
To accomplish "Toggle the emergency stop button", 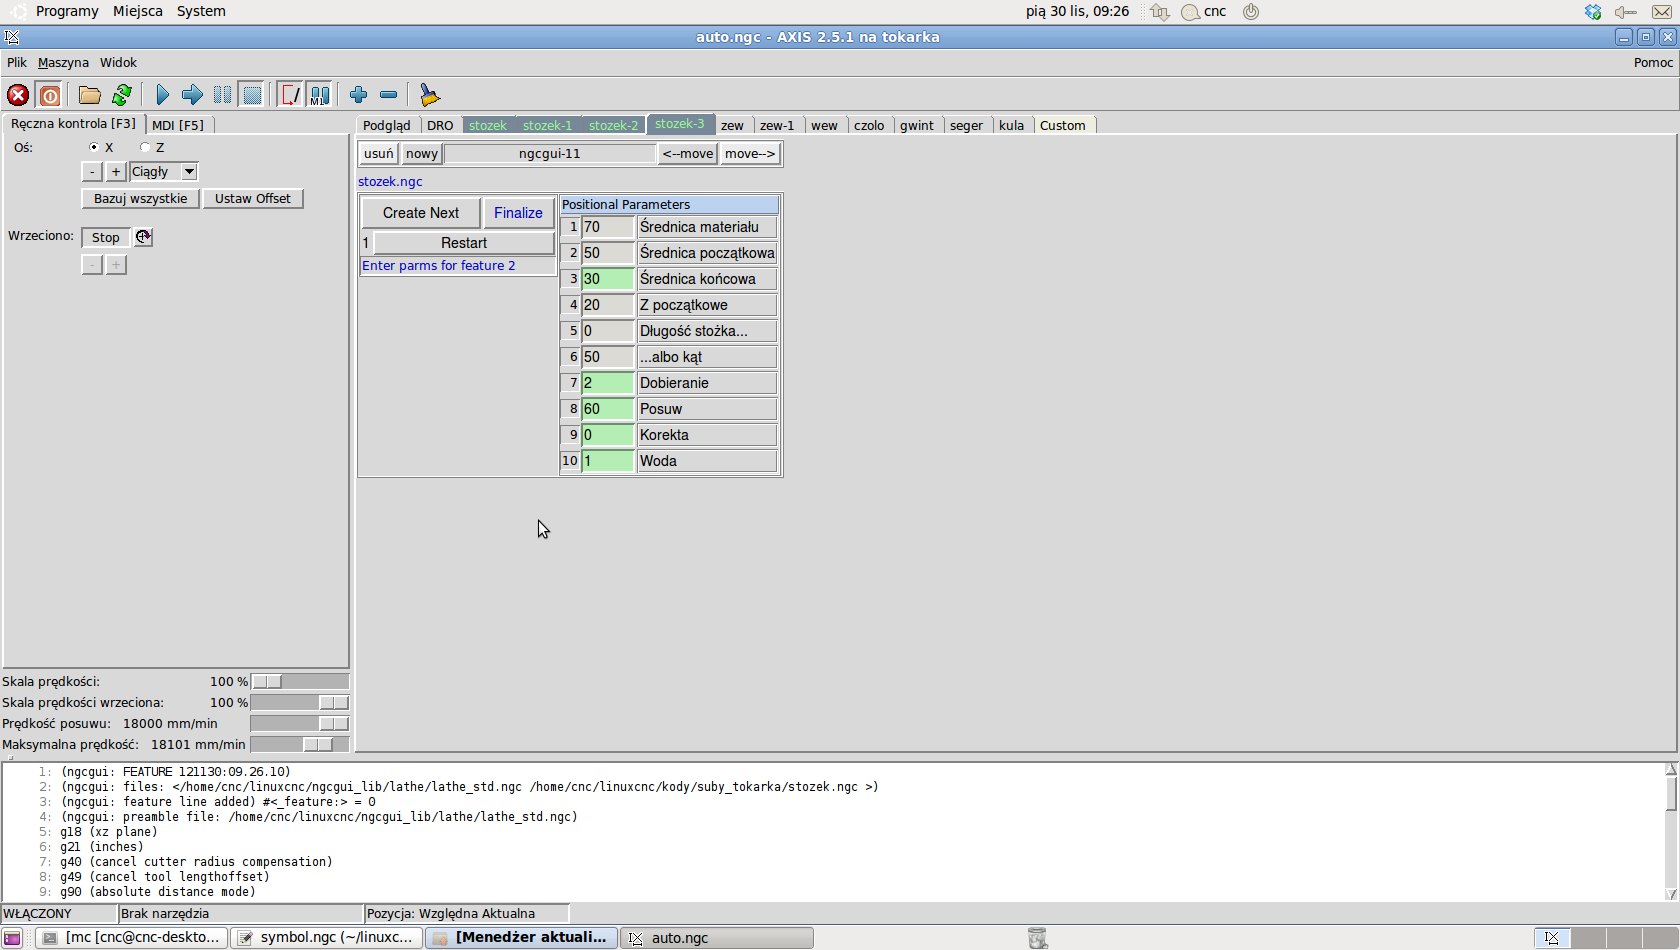I will 18,95.
